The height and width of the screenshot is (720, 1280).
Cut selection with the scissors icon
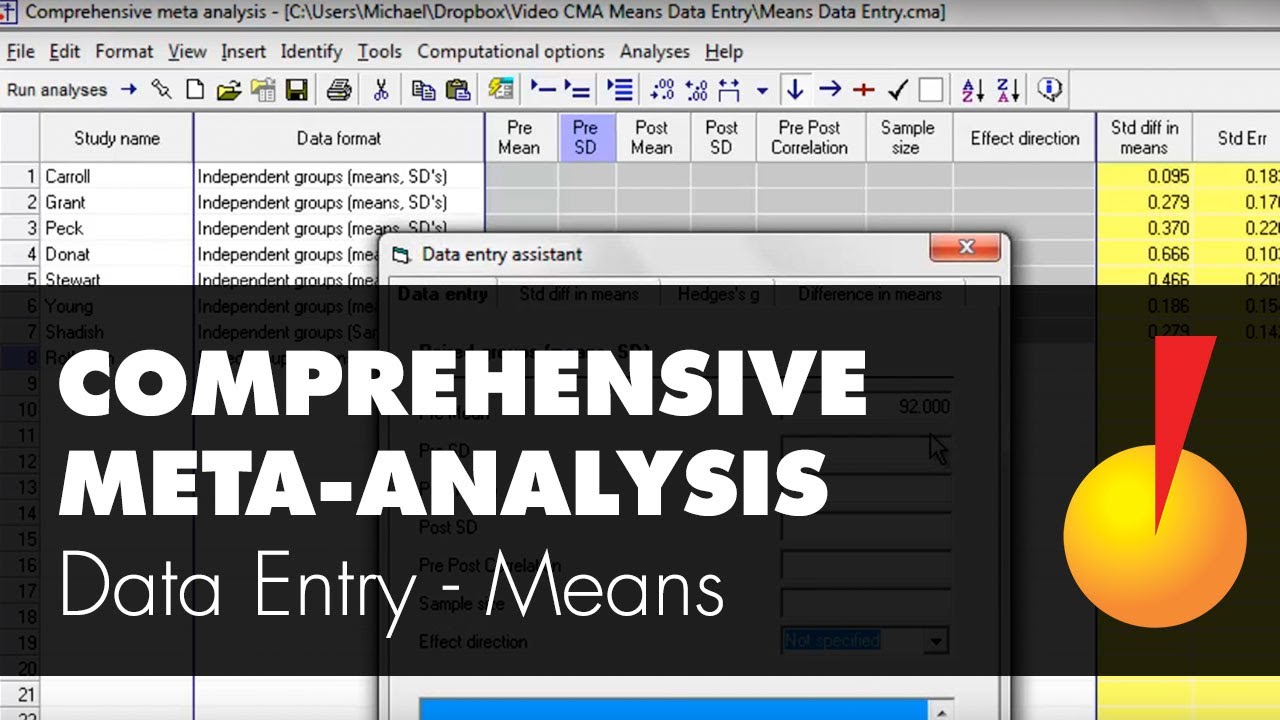point(381,90)
